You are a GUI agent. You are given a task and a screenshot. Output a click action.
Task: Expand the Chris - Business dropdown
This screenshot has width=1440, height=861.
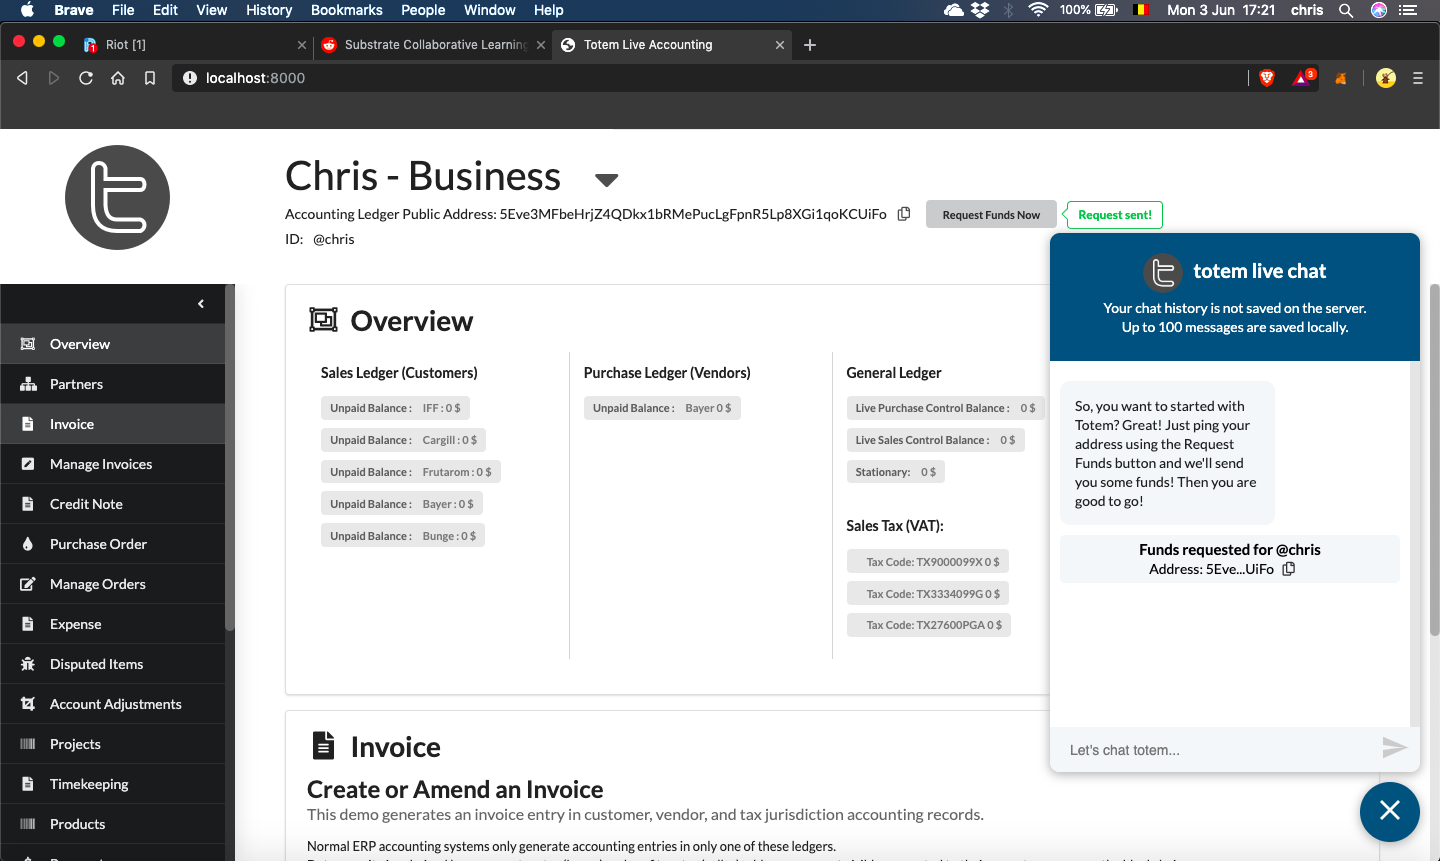tap(606, 180)
